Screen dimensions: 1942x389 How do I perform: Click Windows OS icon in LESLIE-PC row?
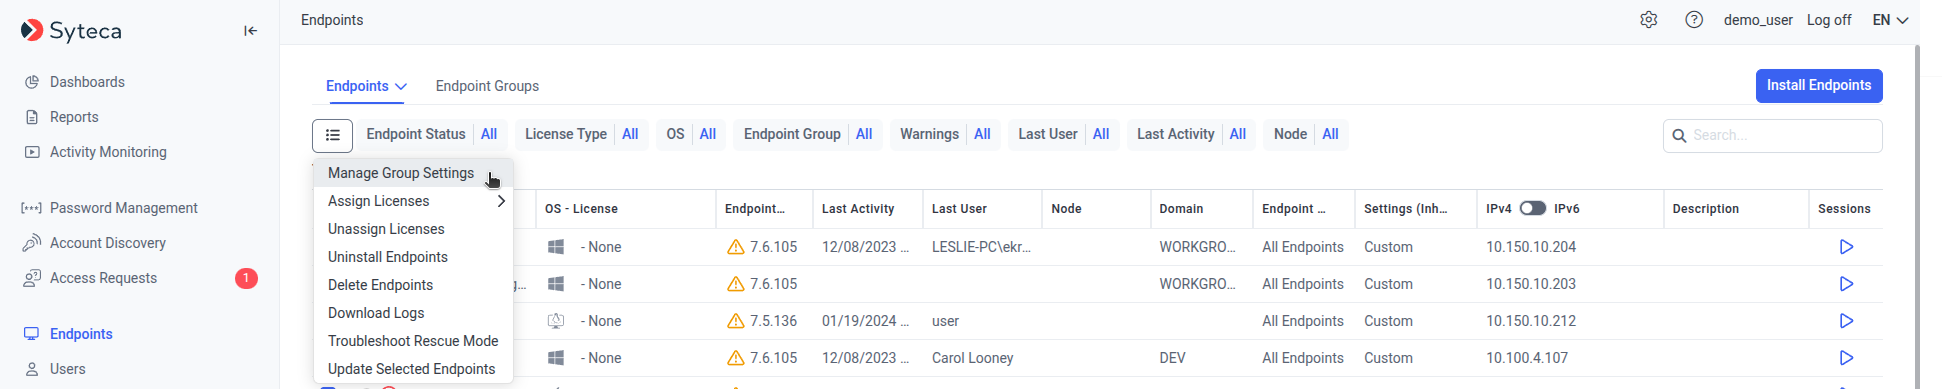pyautogui.click(x=556, y=247)
